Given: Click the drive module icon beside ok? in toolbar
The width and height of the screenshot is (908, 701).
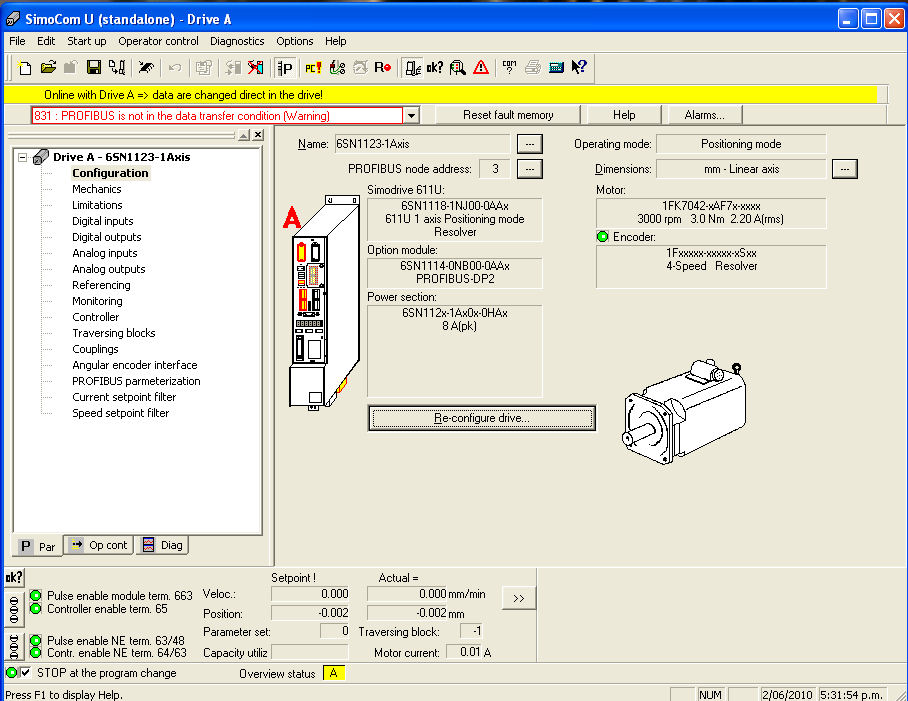Looking at the screenshot, I should pyautogui.click(x=412, y=68).
